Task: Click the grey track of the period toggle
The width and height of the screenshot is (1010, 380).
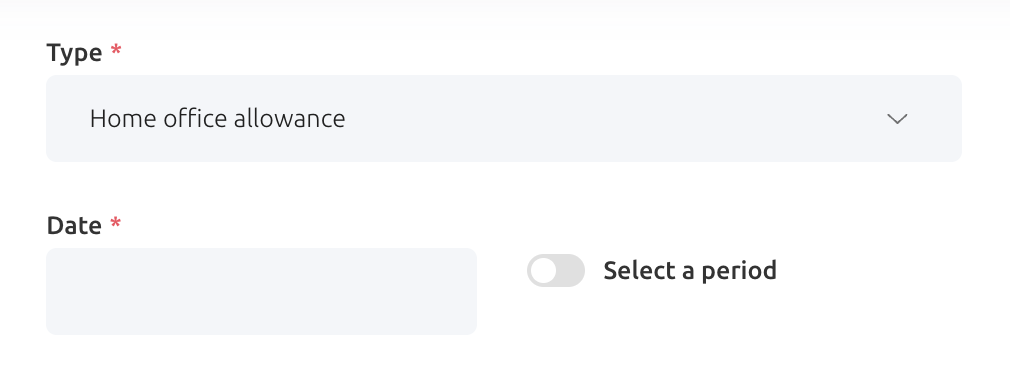Action: point(571,271)
